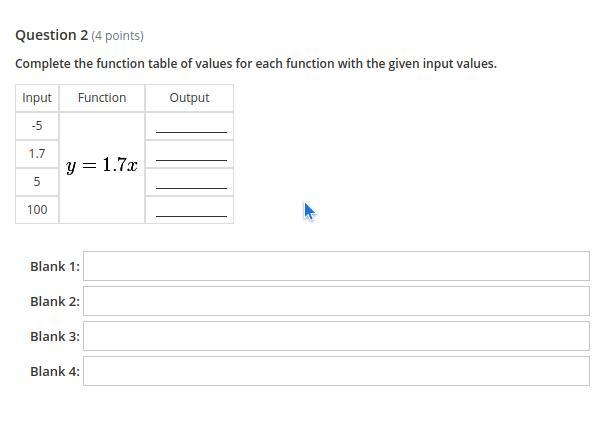
Task: Select the 100 input cell
Action: [x=37, y=210]
